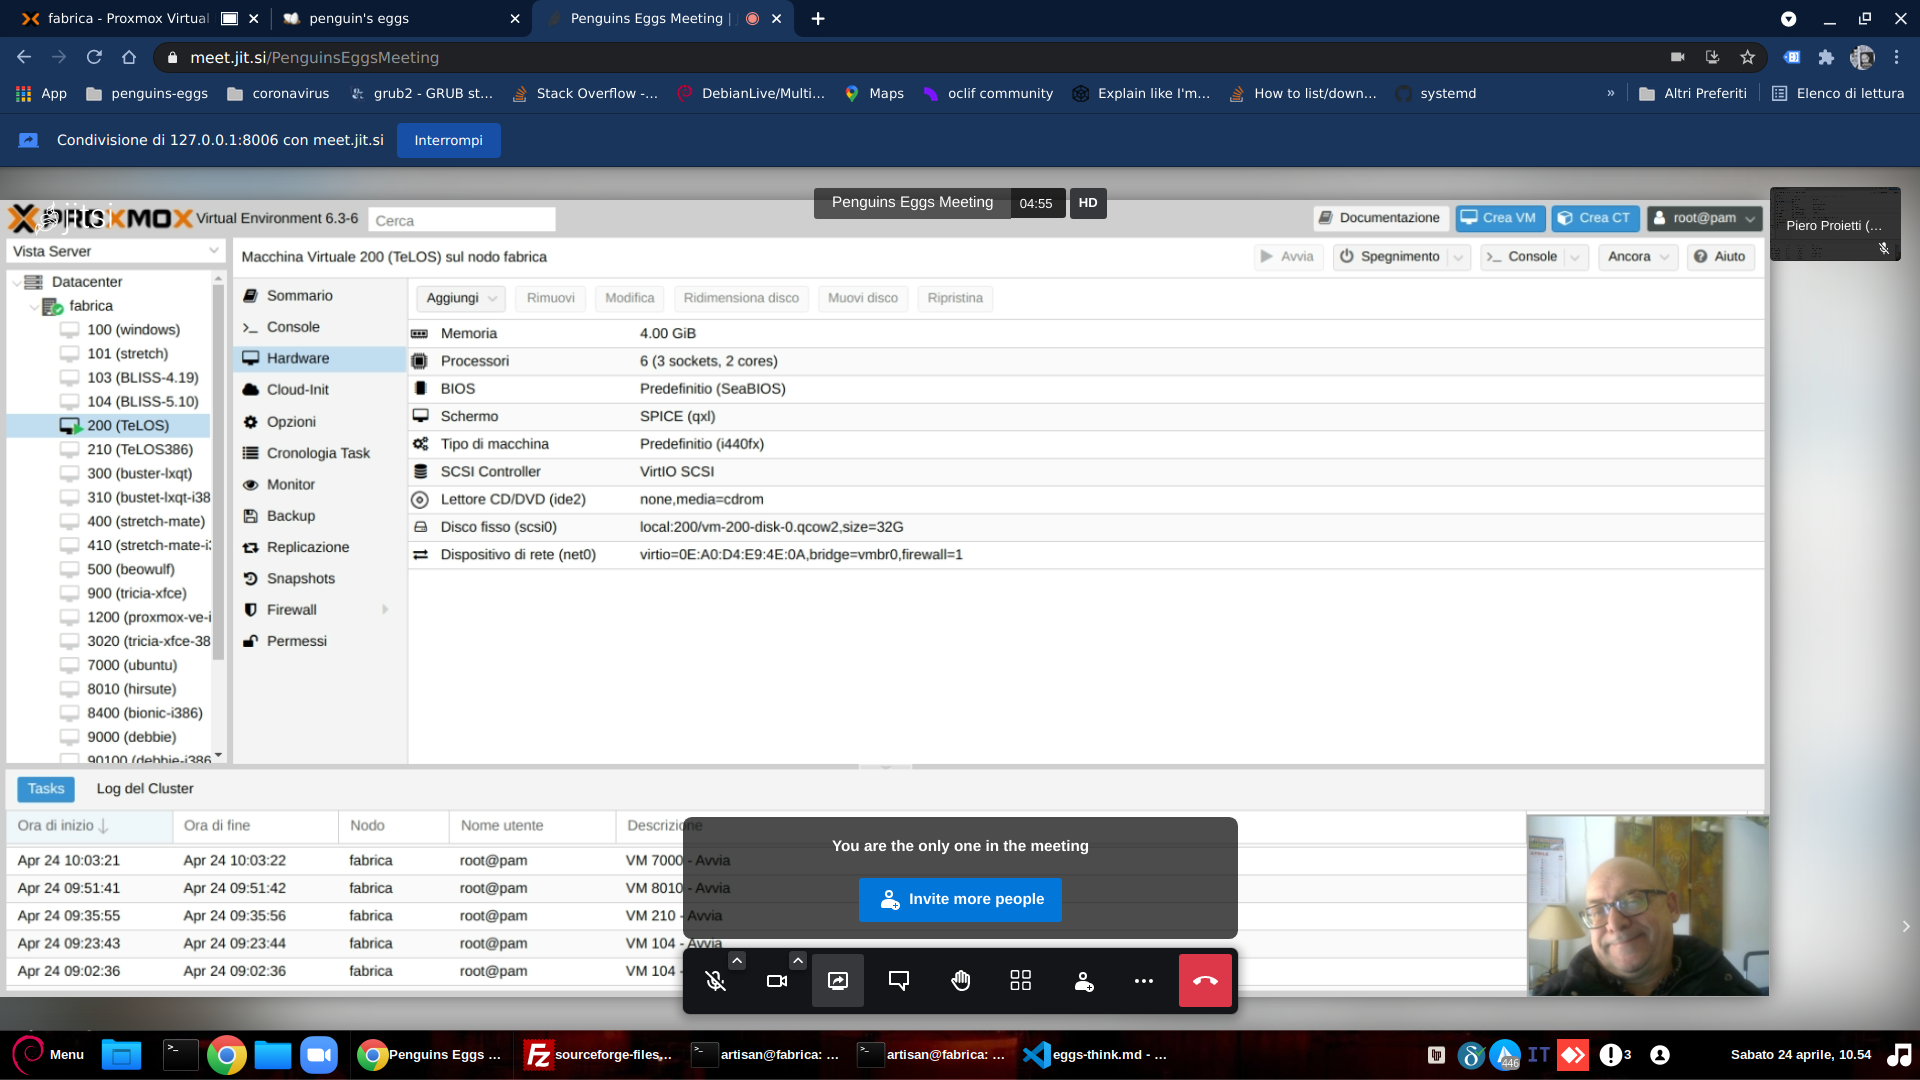Open FileZilla sourceforge-files taskbar window

click(600, 1055)
